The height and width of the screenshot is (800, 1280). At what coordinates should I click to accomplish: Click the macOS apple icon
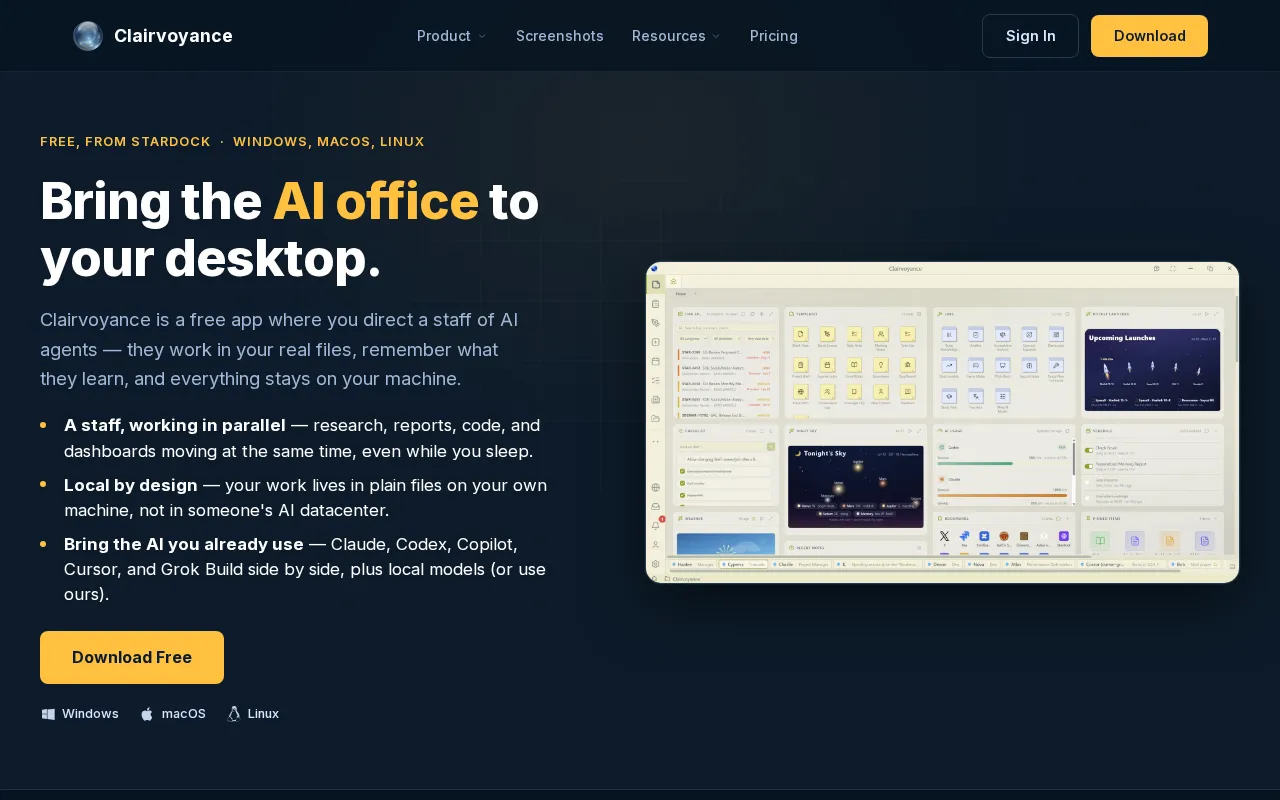pyautogui.click(x=147, y=714)
